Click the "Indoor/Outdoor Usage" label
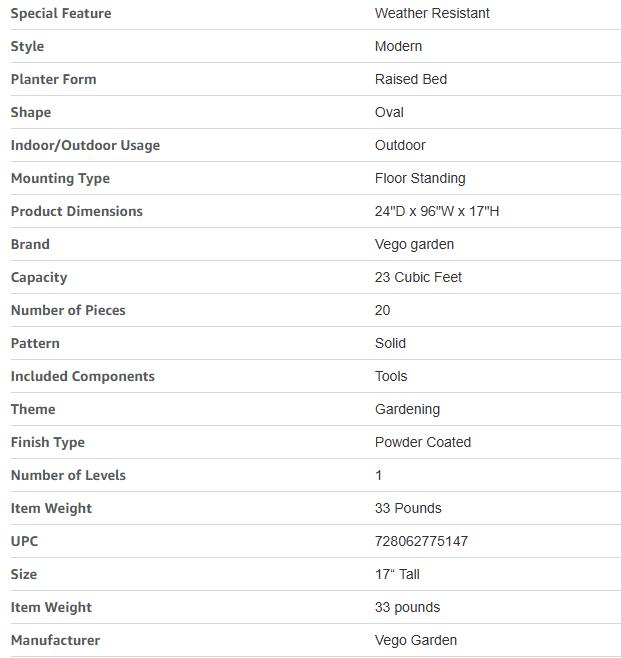 pyautogui.click(x=85, y=145)
